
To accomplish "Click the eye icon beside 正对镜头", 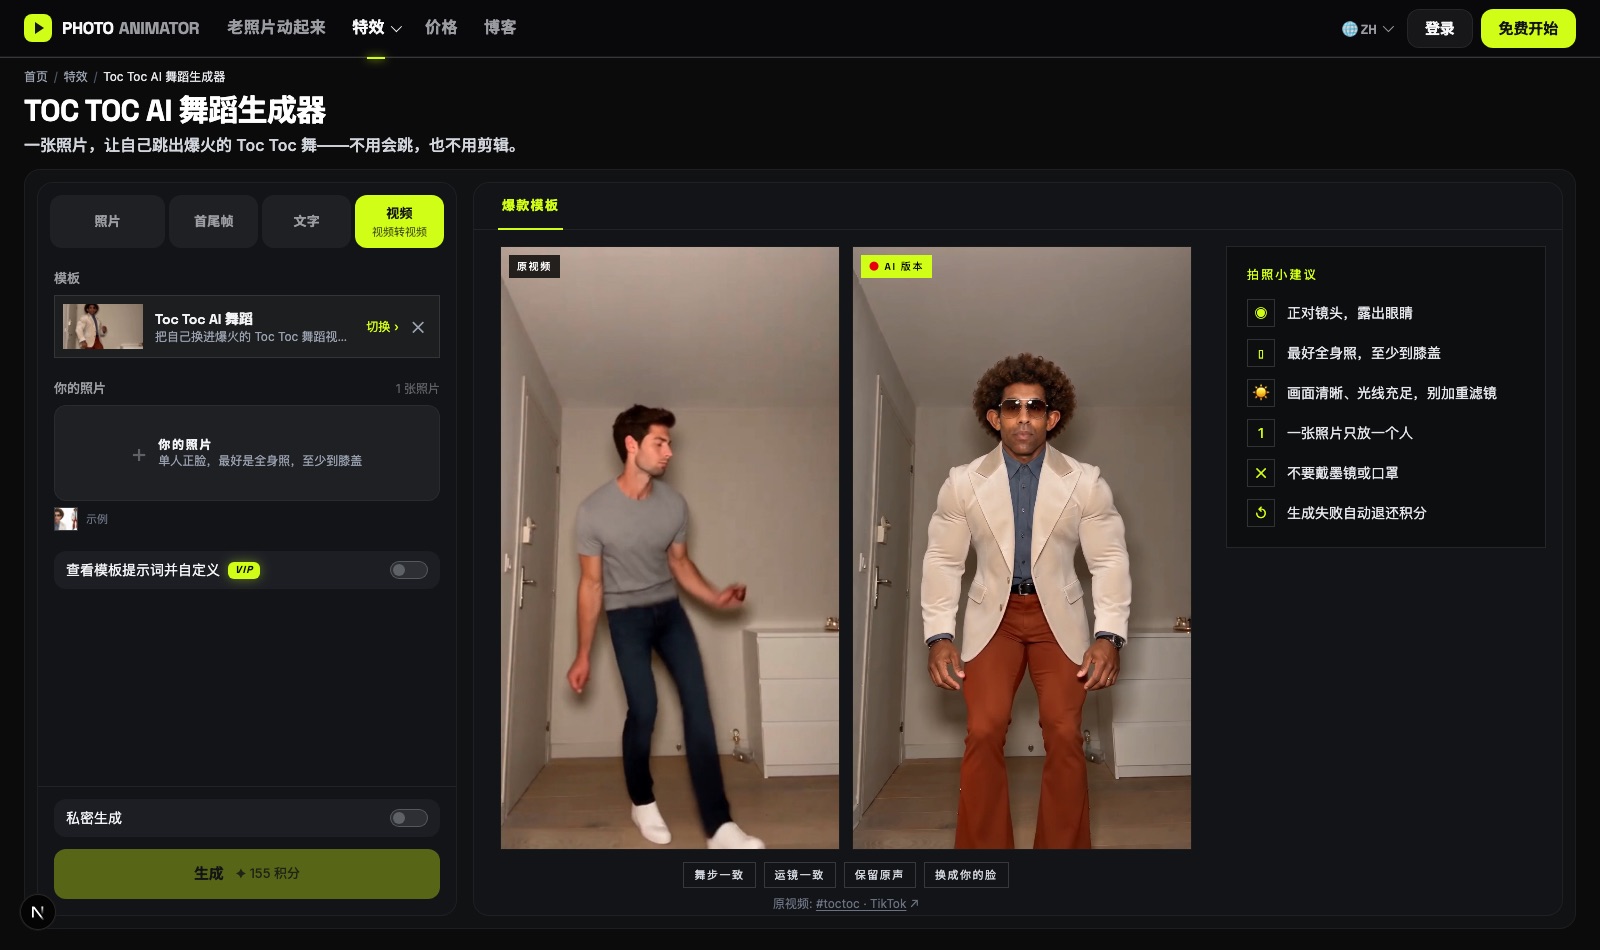I will tap(1261, 313).
